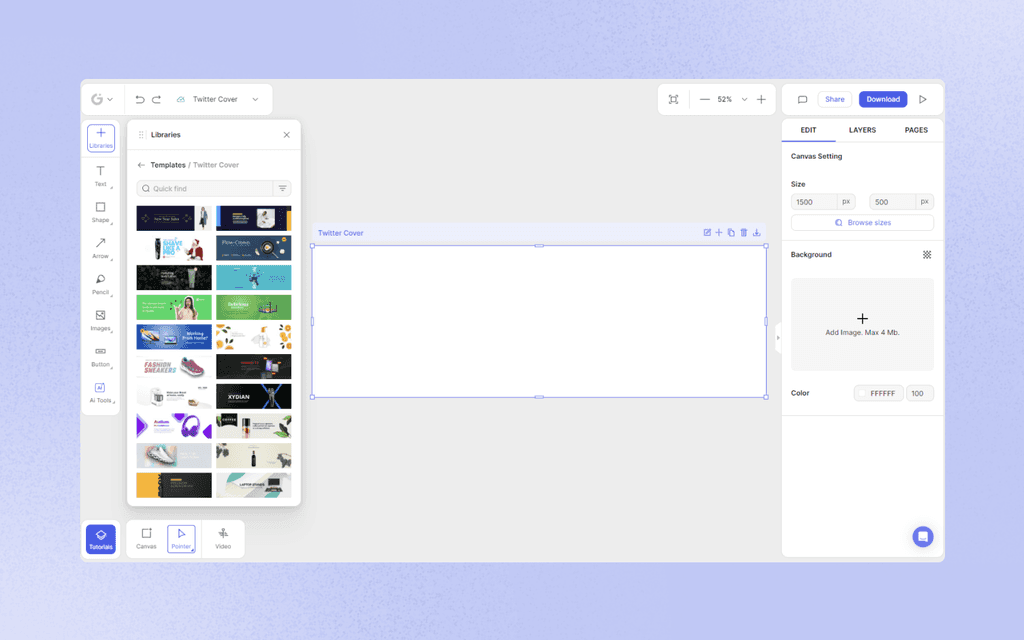Image resolution: width=1024 pixels, height=640 pixels.
Task: Expand the Canvas options in bottom toolbar
Action: click(146, 537)
